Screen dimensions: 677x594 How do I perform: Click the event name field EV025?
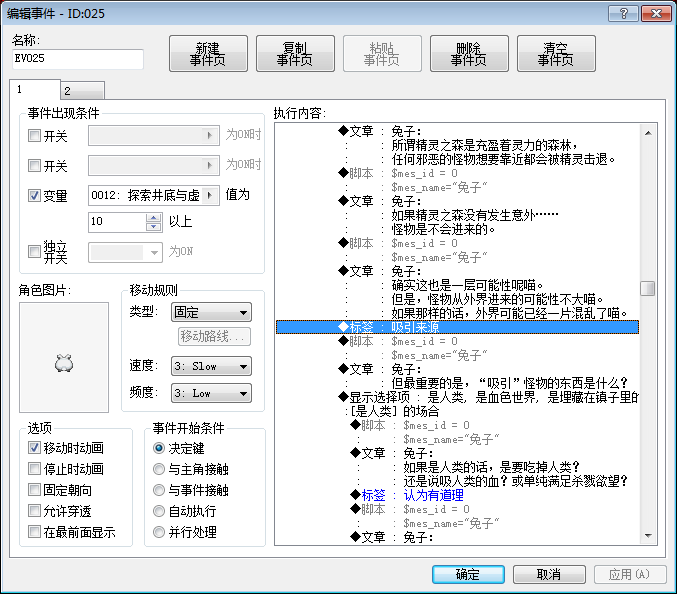pyautogui.click(x=78, y=59)
